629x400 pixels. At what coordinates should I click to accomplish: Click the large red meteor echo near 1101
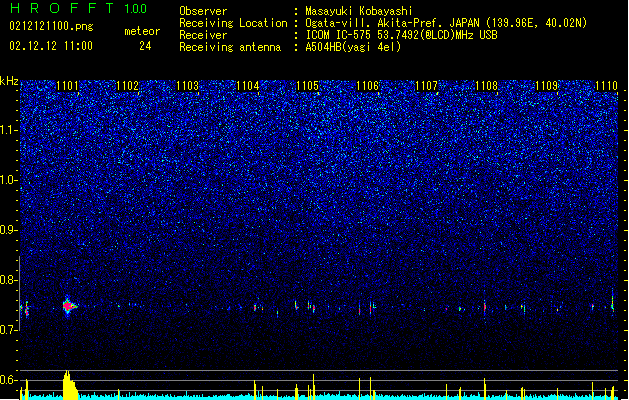coord(69,306)
